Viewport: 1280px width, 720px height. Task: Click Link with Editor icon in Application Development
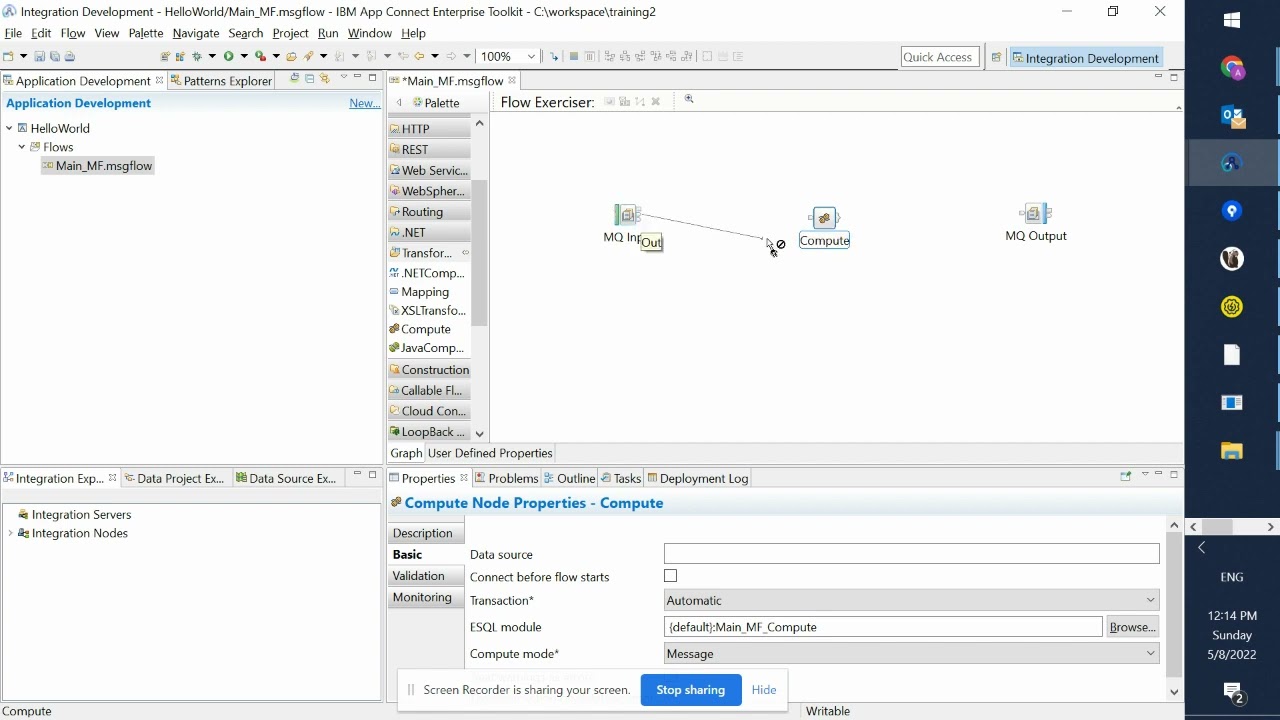coord(324,79)
